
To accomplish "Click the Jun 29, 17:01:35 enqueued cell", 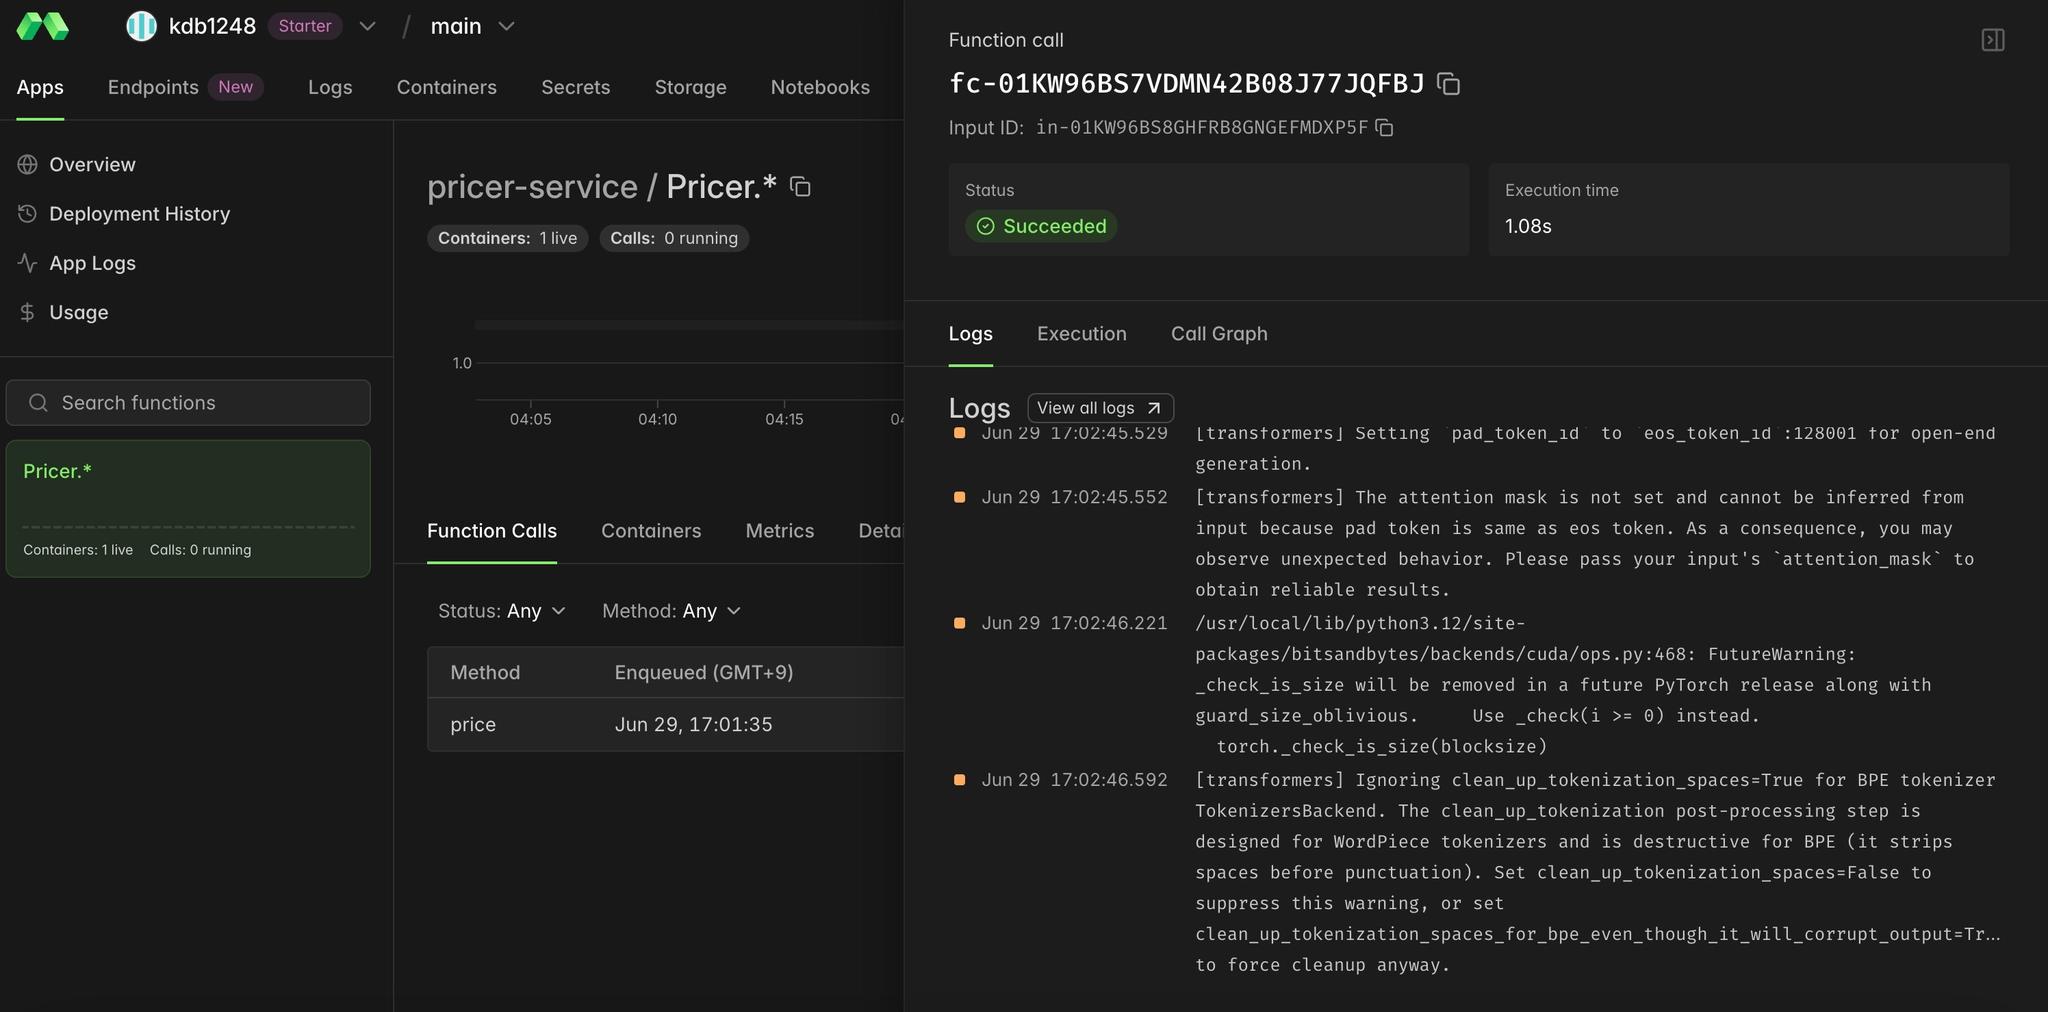I will (x=693, y=725).
